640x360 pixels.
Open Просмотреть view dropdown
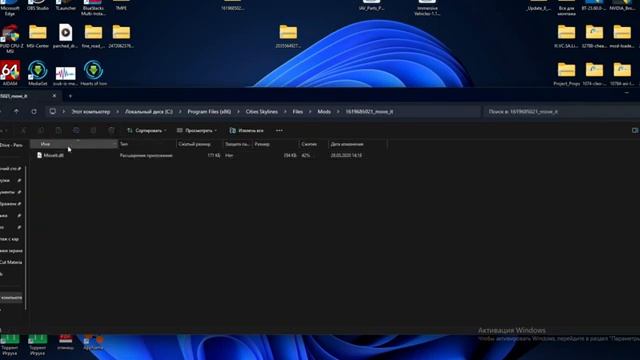pyautogui.click(x=197, y=131)
